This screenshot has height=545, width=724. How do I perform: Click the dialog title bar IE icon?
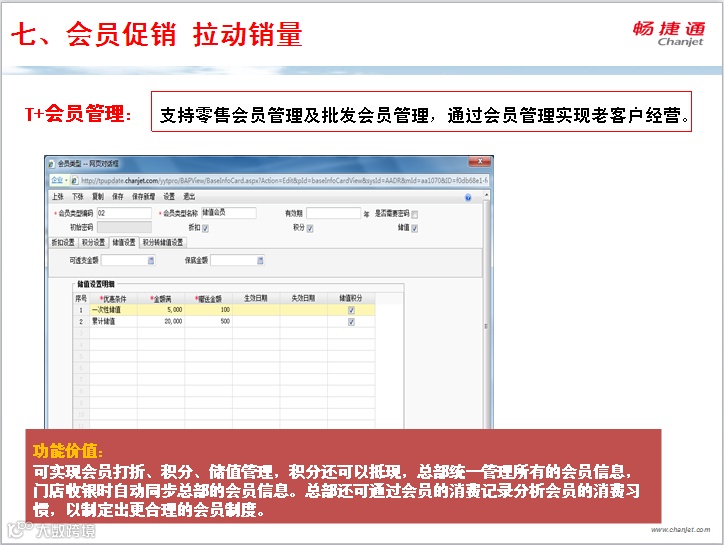tap(52, 164)
